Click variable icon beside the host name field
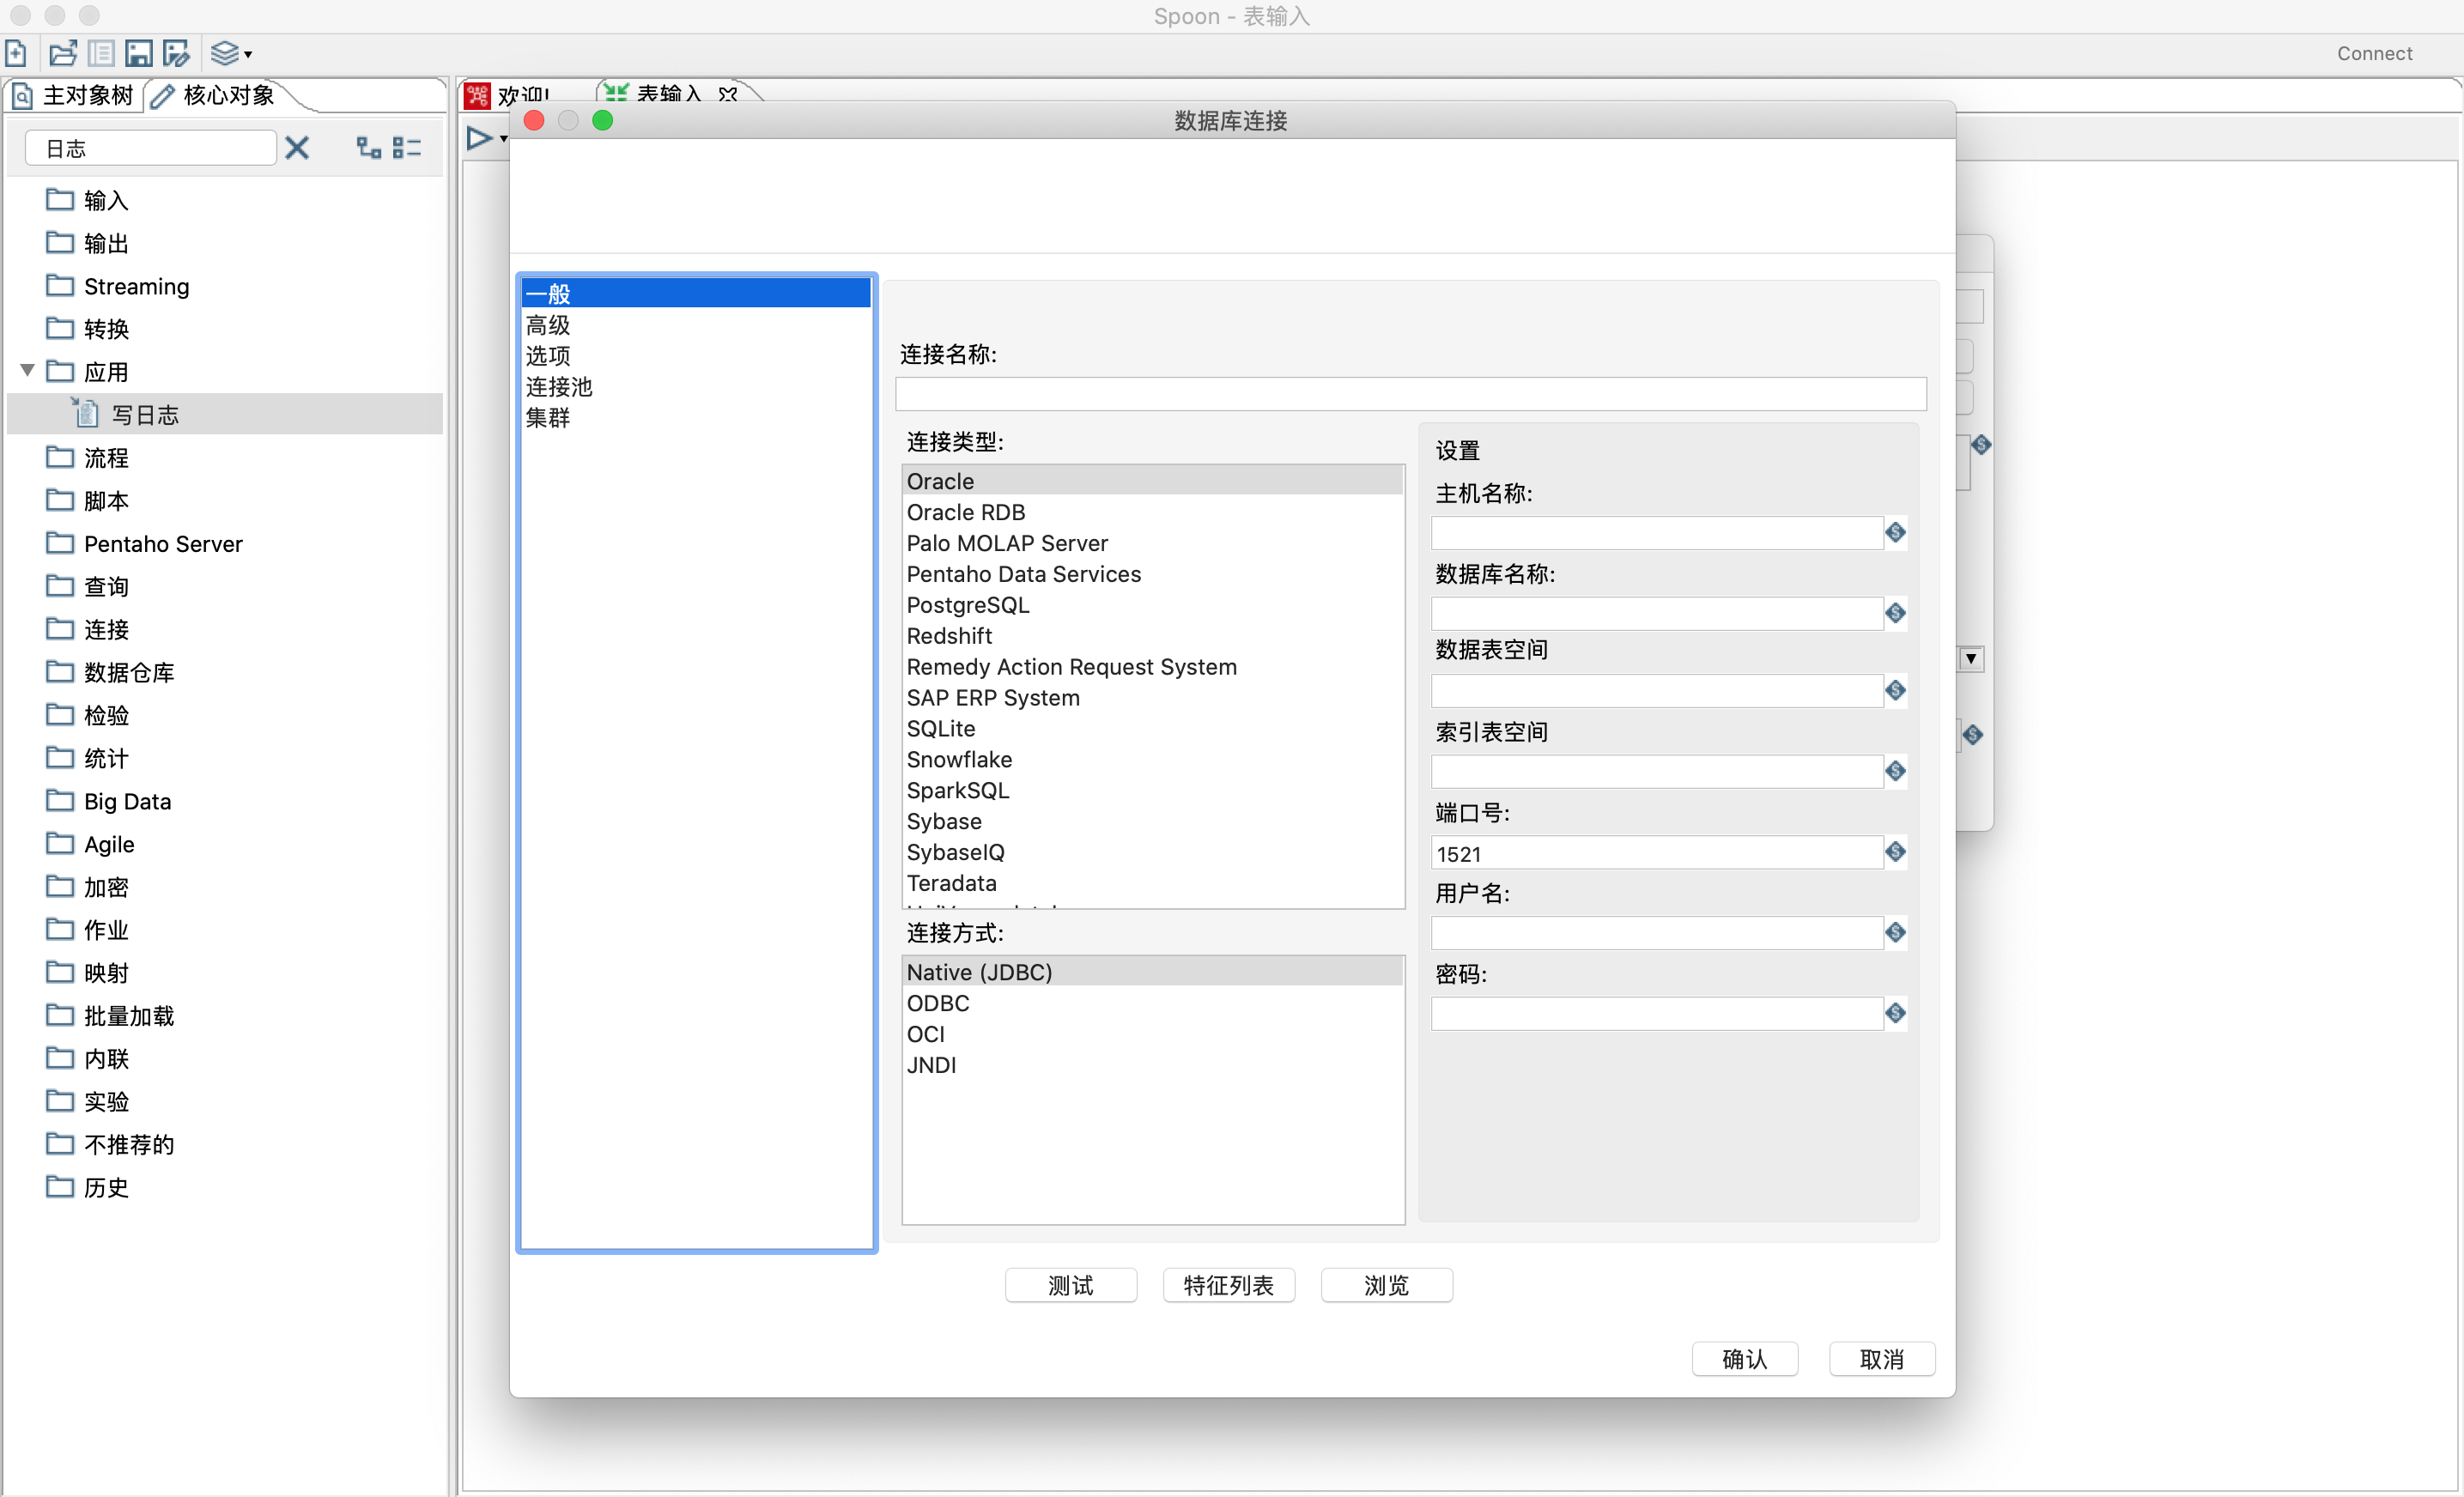Screen dimensions: 2464x1497 pyautogui.click(x=1895, y=532)
